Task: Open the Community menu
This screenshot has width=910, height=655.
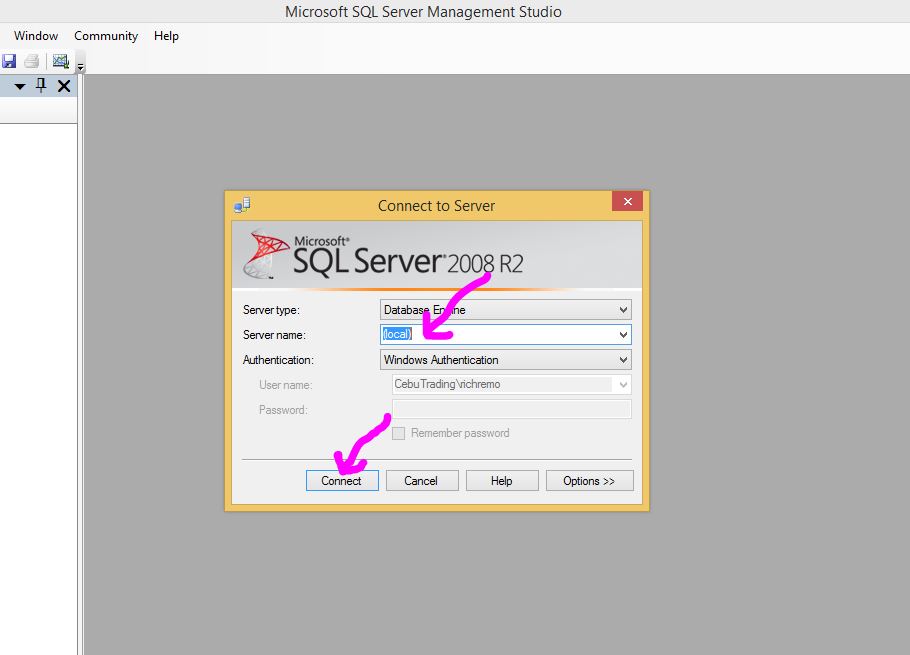Action: point(106,36)
